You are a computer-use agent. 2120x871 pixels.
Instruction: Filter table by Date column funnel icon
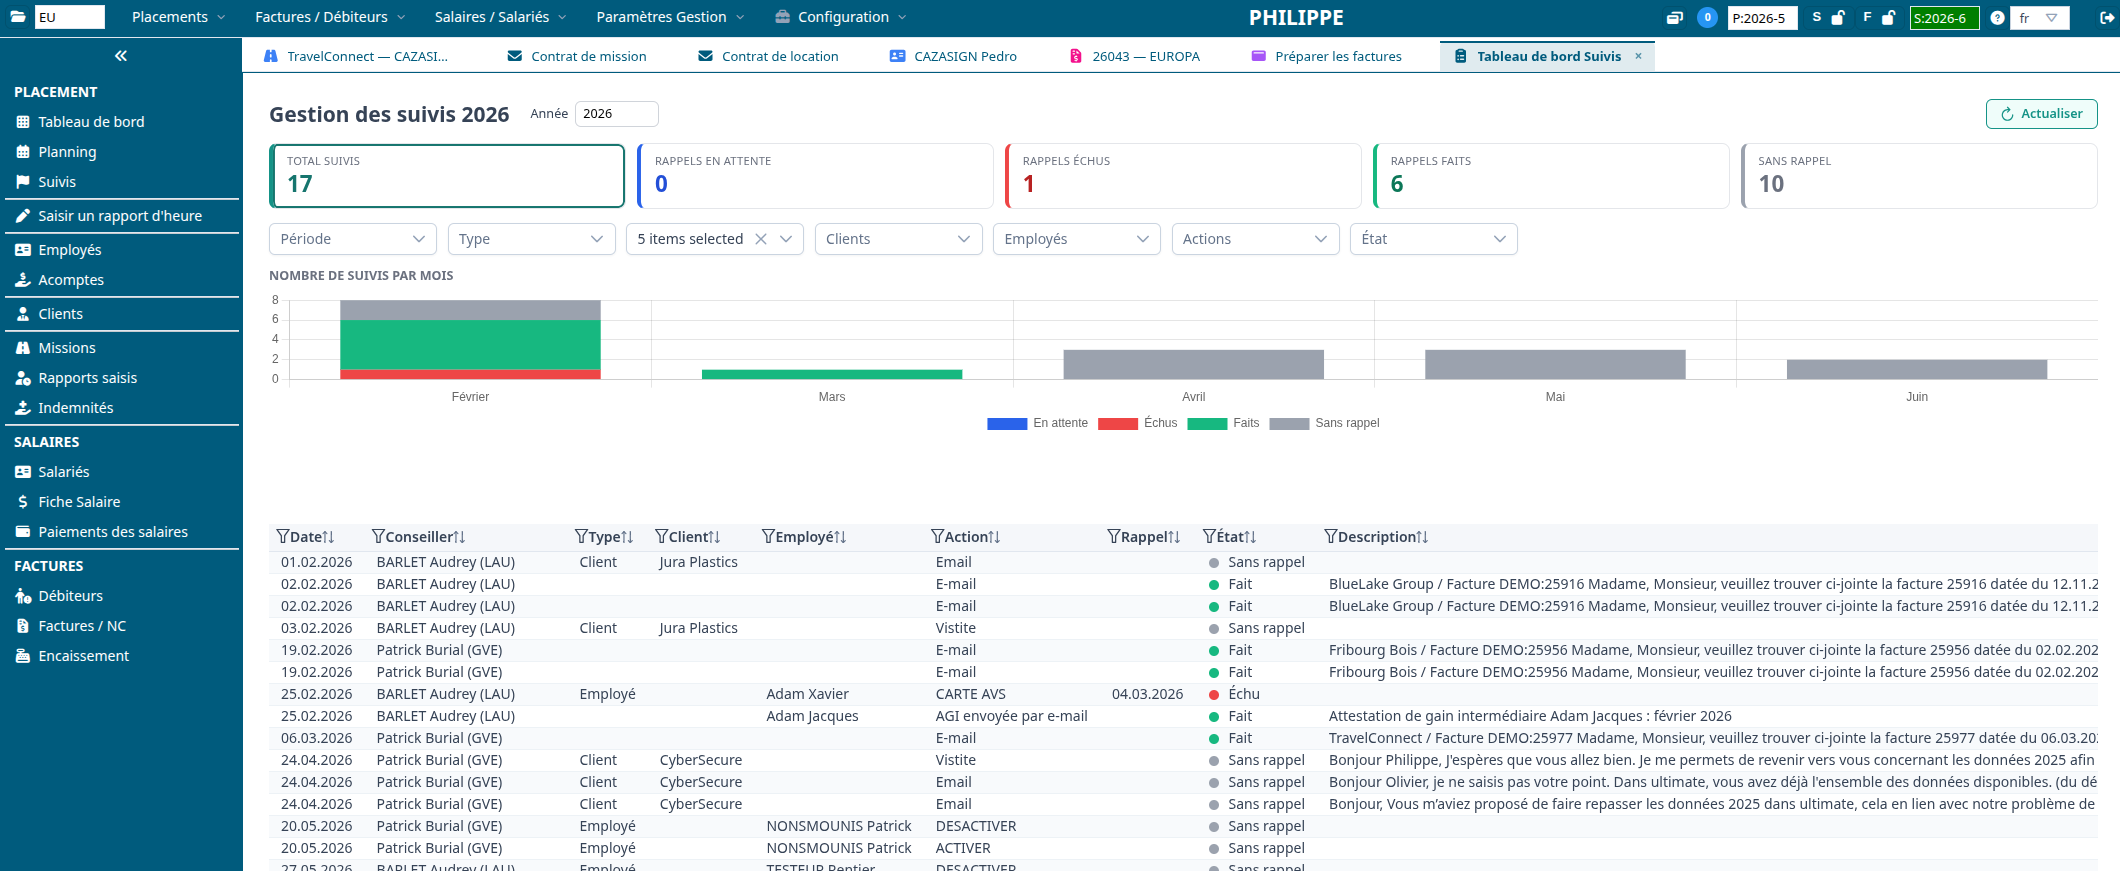click(x=283, y=537)
